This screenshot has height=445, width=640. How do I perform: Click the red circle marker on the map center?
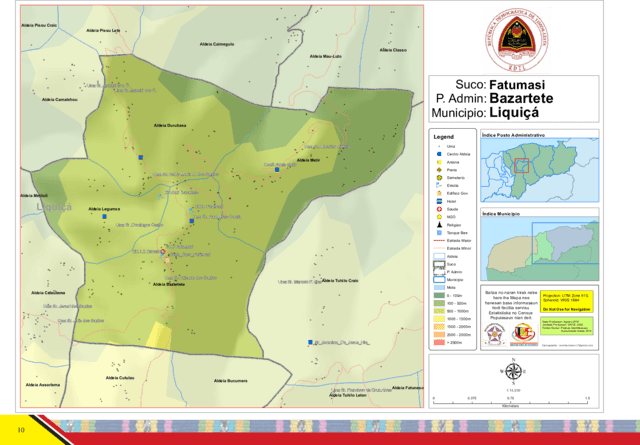164,253
